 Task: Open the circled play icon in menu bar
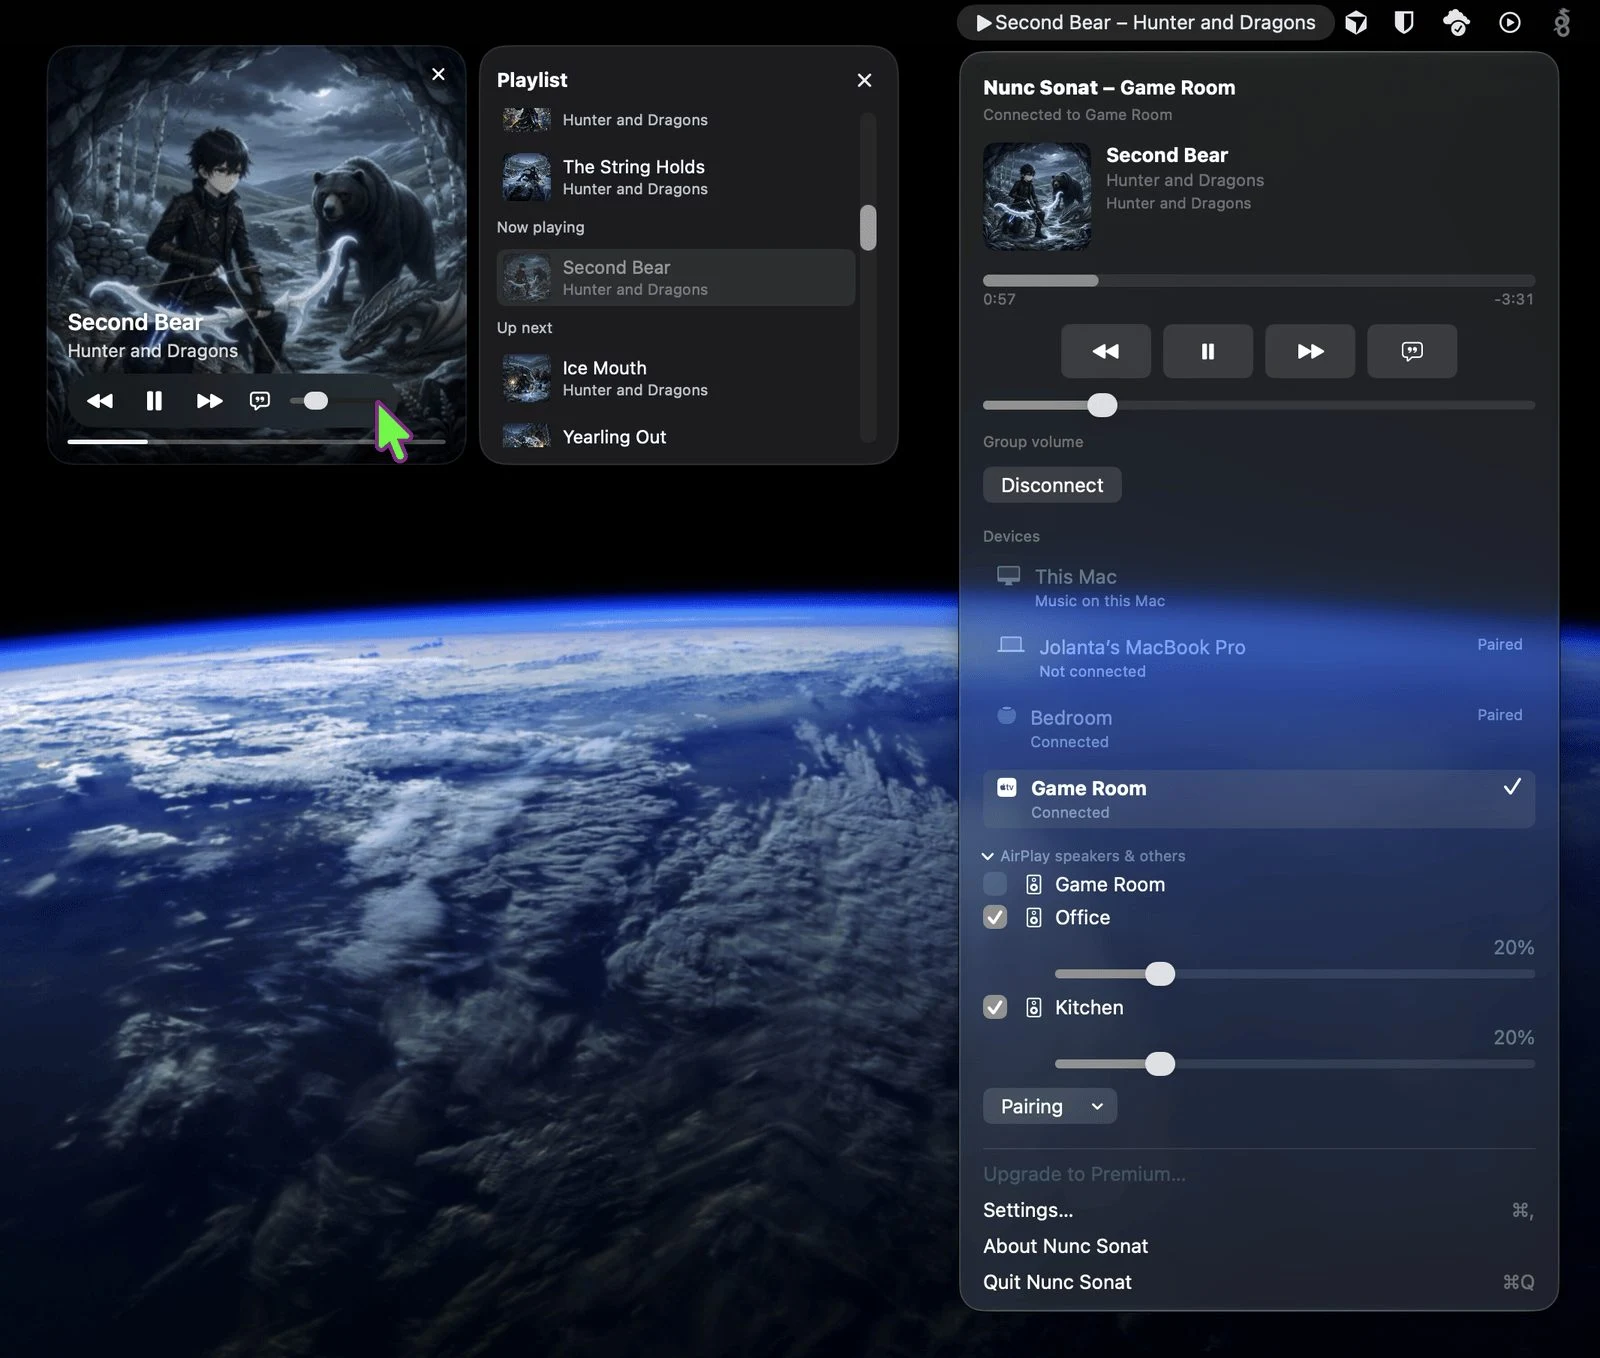point(1510,23)
